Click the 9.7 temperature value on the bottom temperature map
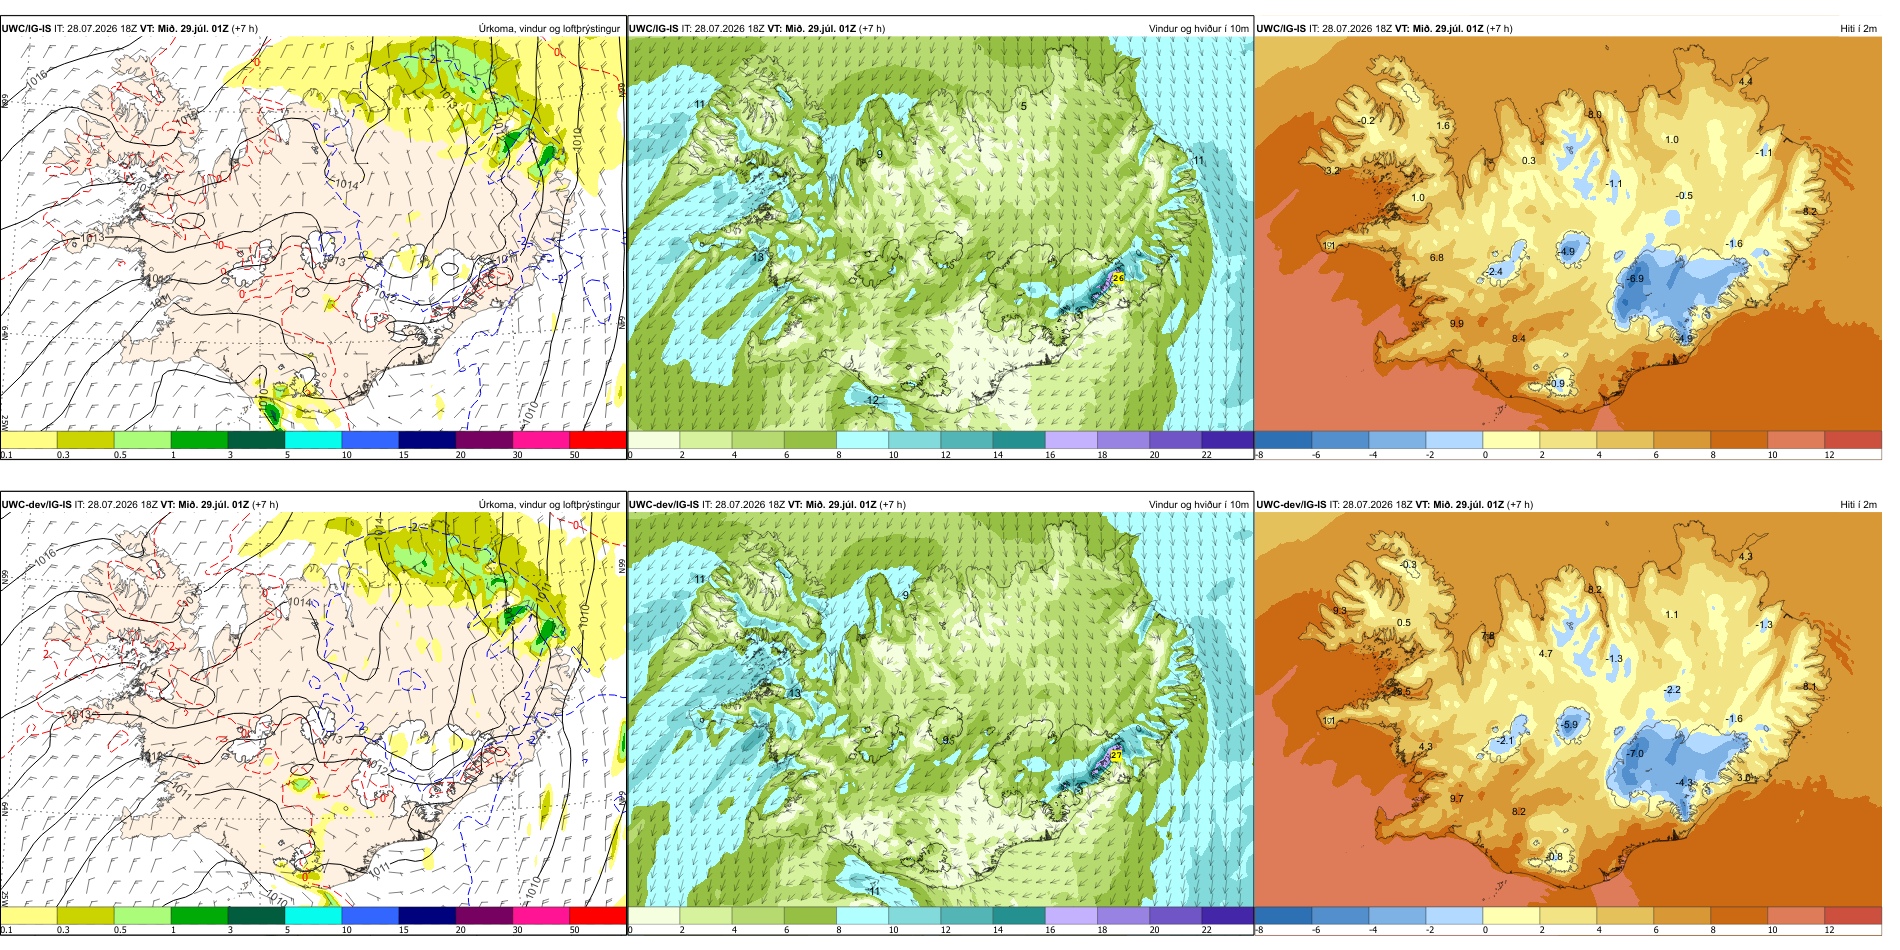 1457,798
